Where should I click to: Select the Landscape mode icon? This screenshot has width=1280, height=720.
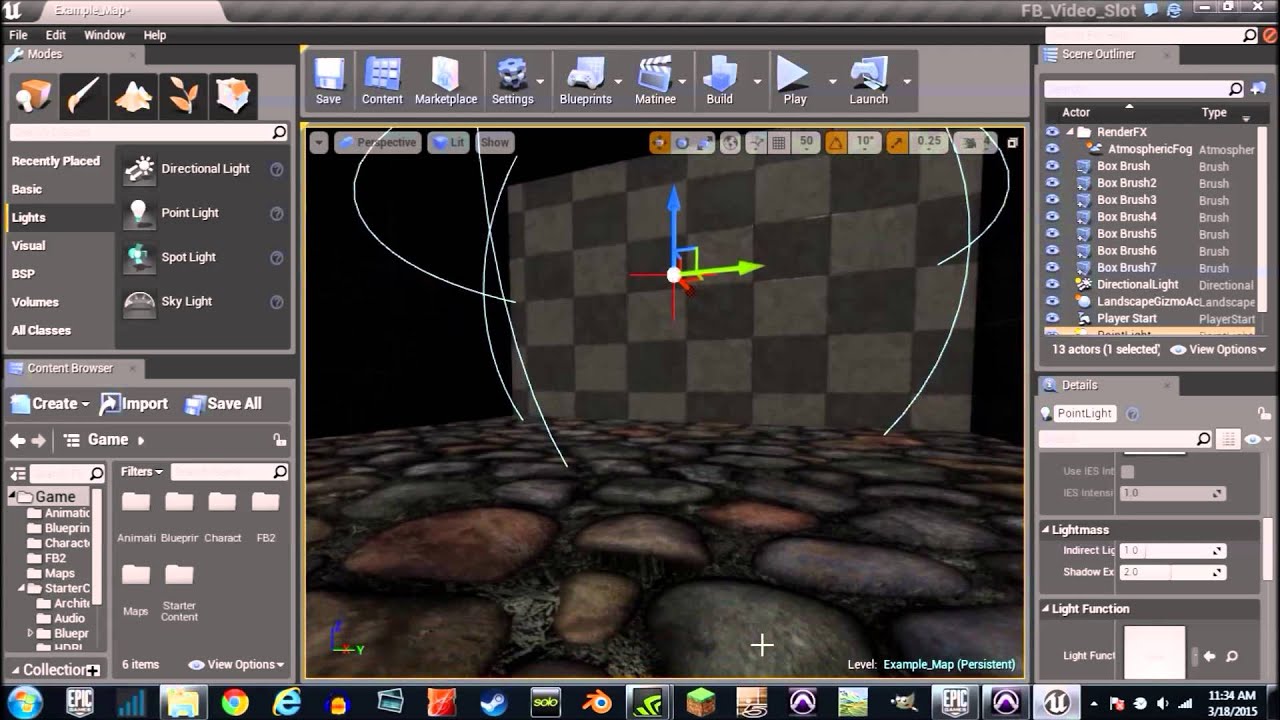[134, 96]
